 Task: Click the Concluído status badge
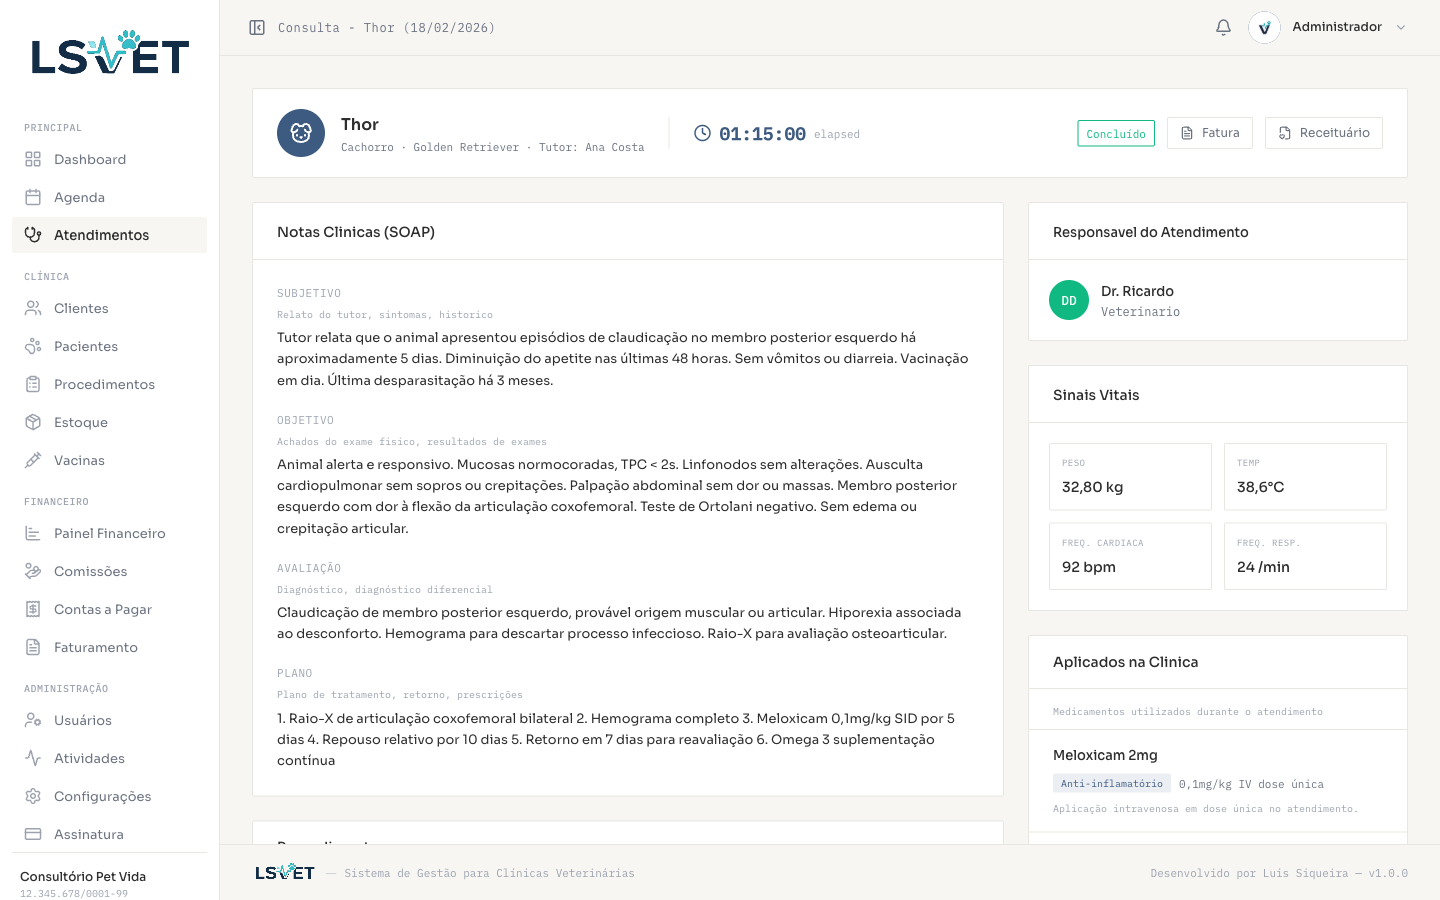pos(1116,134)
